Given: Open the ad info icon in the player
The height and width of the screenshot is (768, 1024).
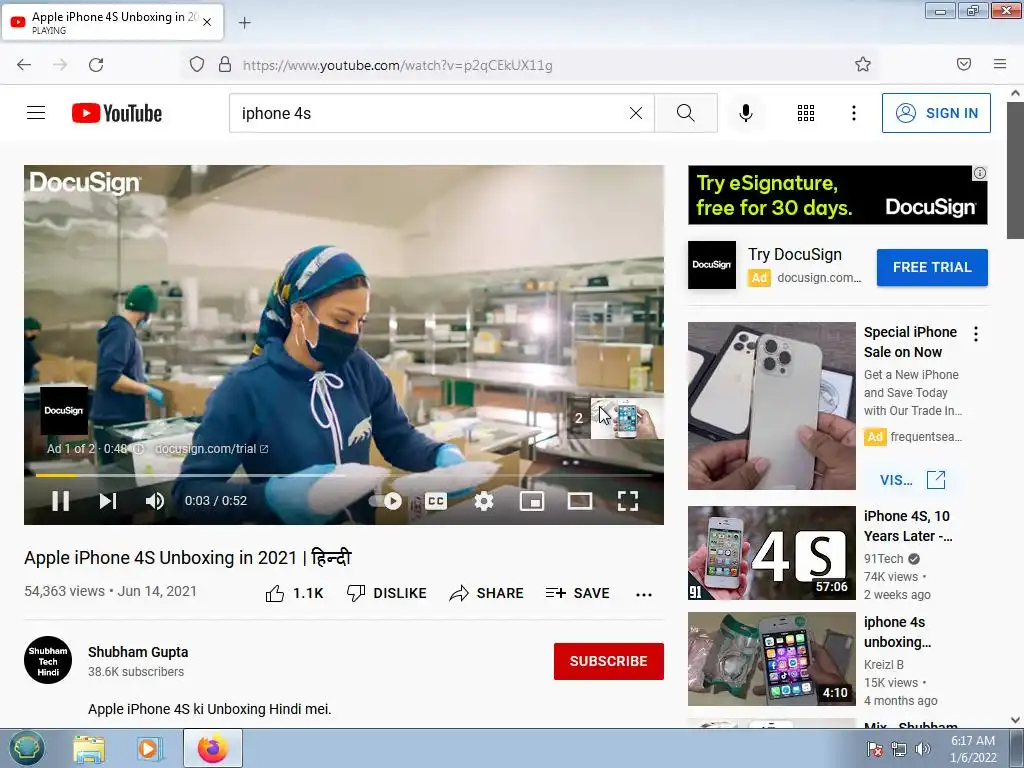Looking at the screenshot, I should (138, 449).
